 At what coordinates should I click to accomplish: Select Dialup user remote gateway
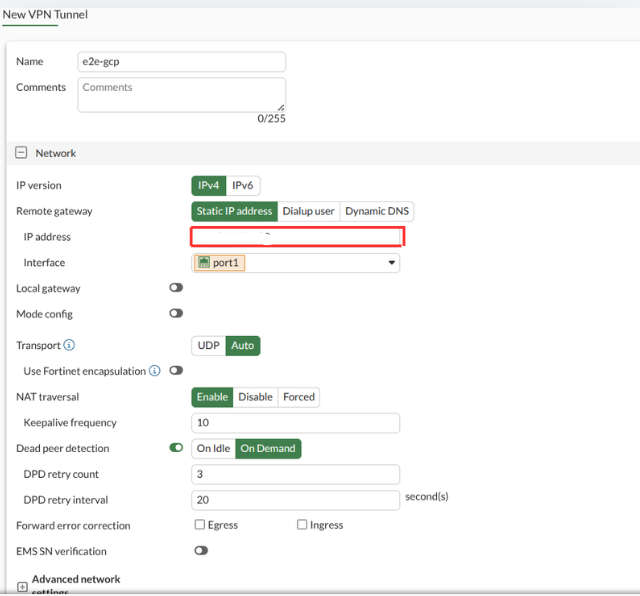[309, 211]
